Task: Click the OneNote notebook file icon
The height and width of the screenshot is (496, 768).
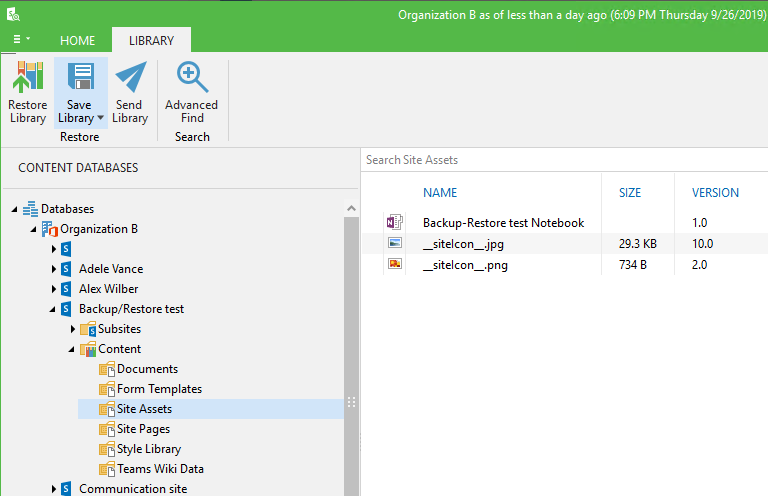Action: (x=394, y=222)
